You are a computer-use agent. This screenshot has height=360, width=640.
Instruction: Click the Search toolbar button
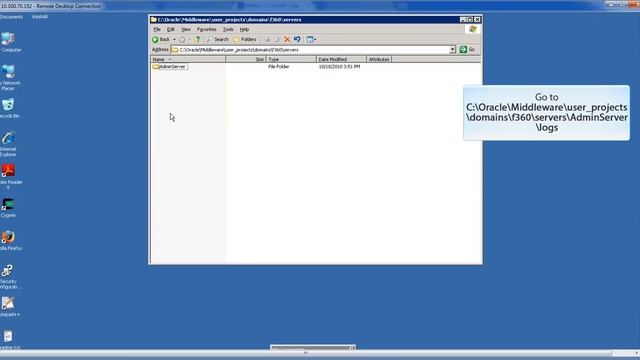[x=217, y=40]
